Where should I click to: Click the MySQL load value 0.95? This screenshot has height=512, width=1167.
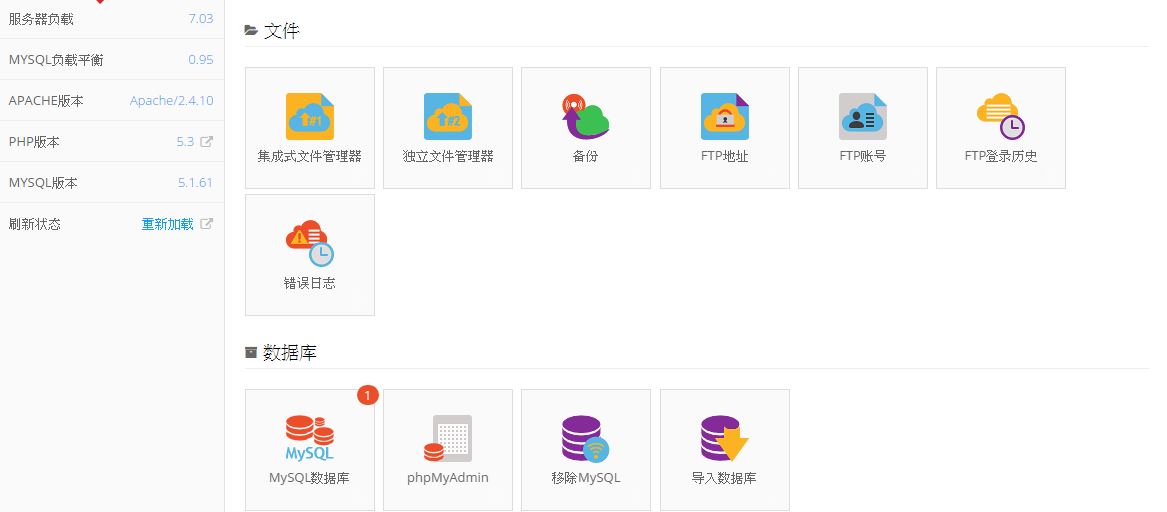[x=201, y=60]
